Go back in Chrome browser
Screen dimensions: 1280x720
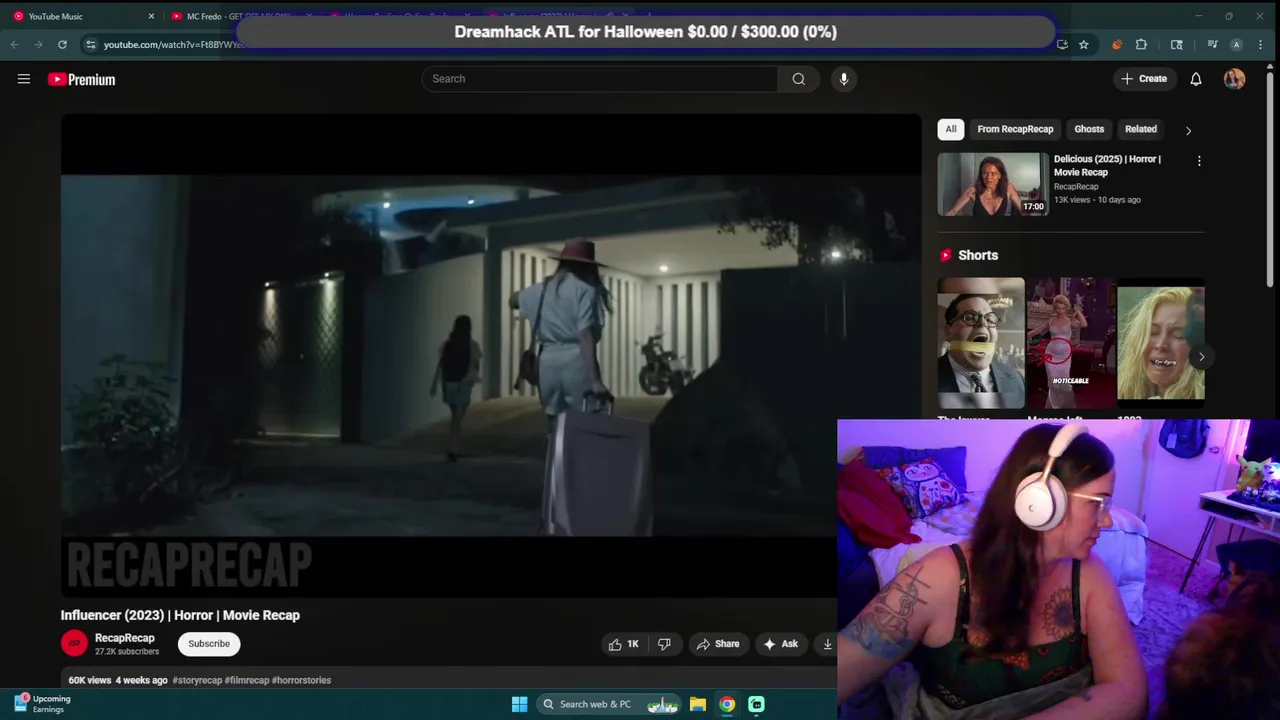point(14,44)
